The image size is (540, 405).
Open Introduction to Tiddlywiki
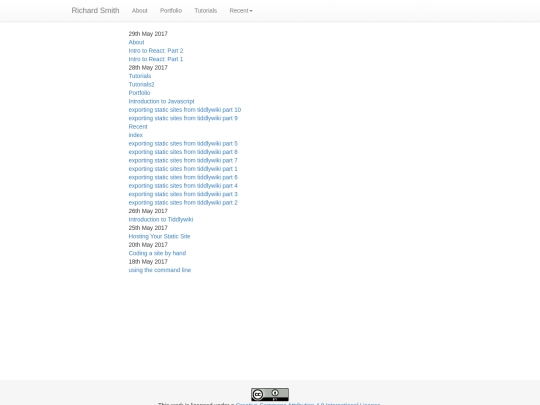click(161, 219)
